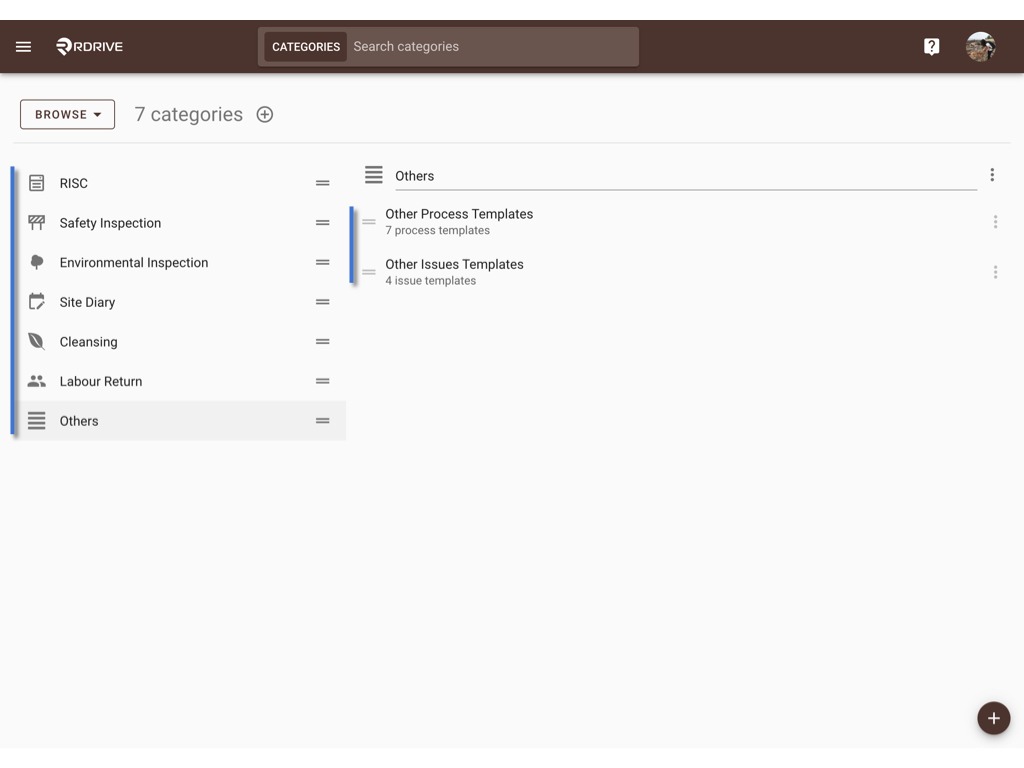Click the RDRIVE logo

tap(89, 46)
